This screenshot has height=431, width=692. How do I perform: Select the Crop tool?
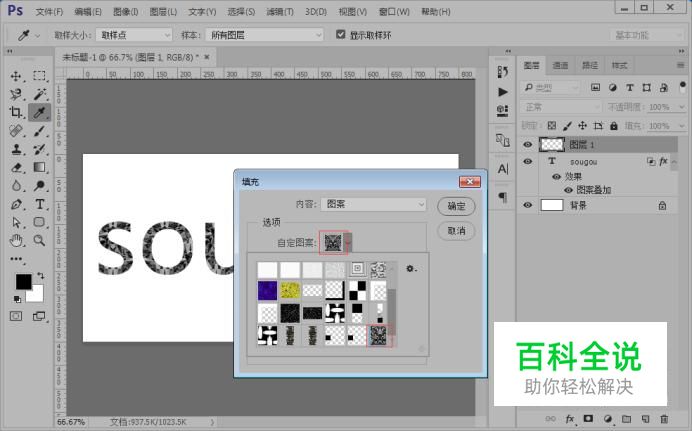tap(16, 112)
